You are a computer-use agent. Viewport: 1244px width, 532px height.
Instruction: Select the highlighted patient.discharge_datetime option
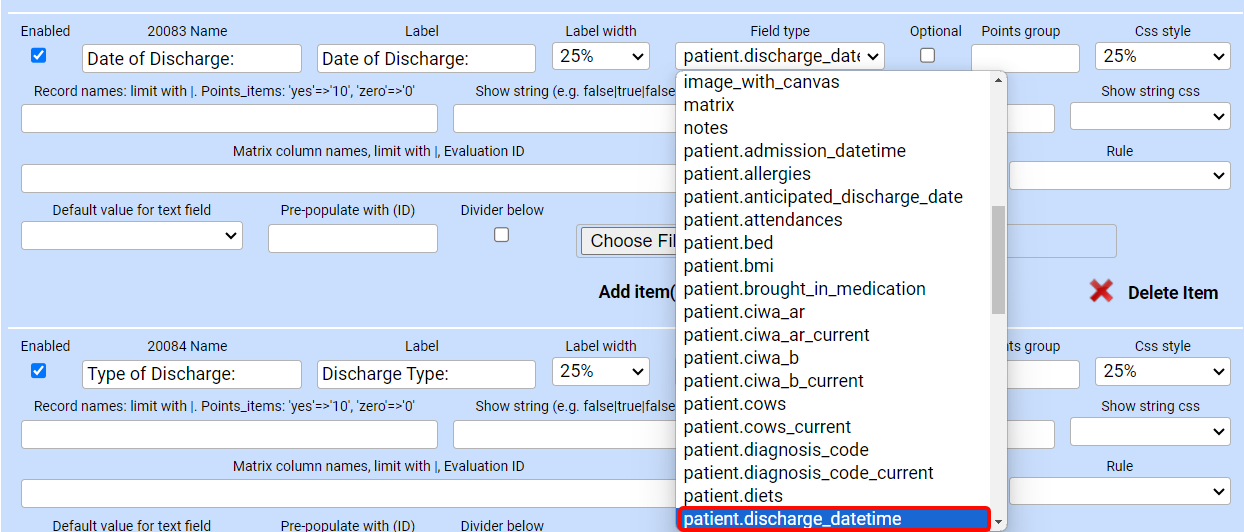tap(793, 519)
